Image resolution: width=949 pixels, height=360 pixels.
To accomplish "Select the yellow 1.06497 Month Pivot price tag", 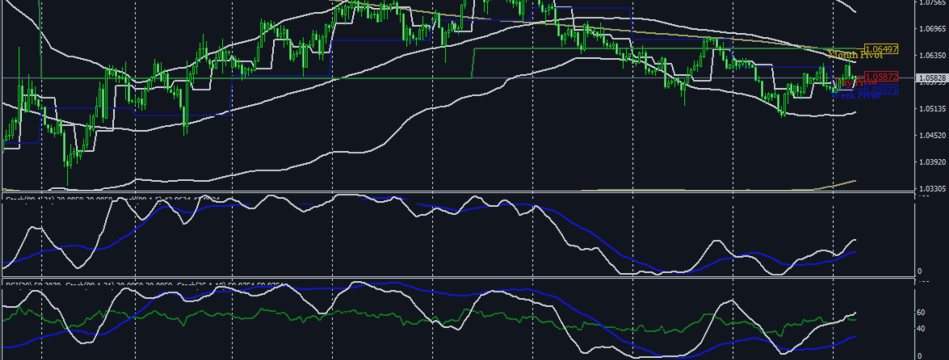I will point(881,49).
